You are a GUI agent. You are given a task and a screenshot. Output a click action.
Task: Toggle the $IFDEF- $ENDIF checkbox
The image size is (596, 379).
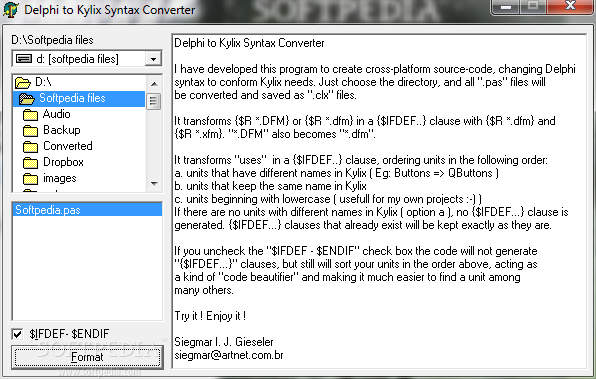(x=17, y=334)
